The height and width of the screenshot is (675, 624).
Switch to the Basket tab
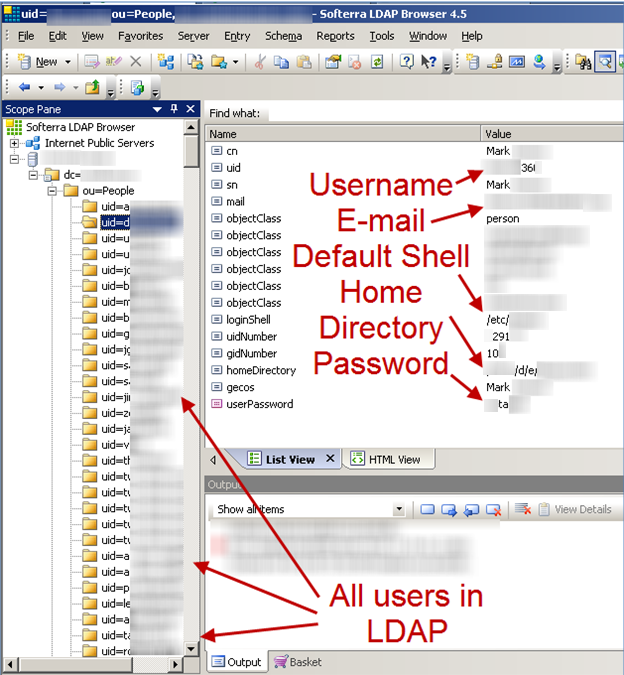point(298,662)
